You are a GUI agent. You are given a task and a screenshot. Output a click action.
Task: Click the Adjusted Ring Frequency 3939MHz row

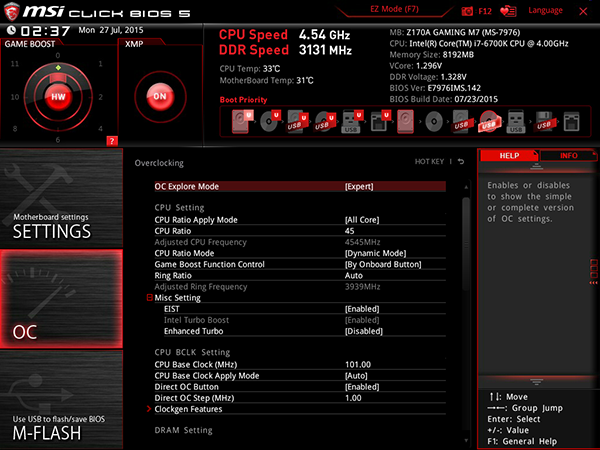pos(300,287)
